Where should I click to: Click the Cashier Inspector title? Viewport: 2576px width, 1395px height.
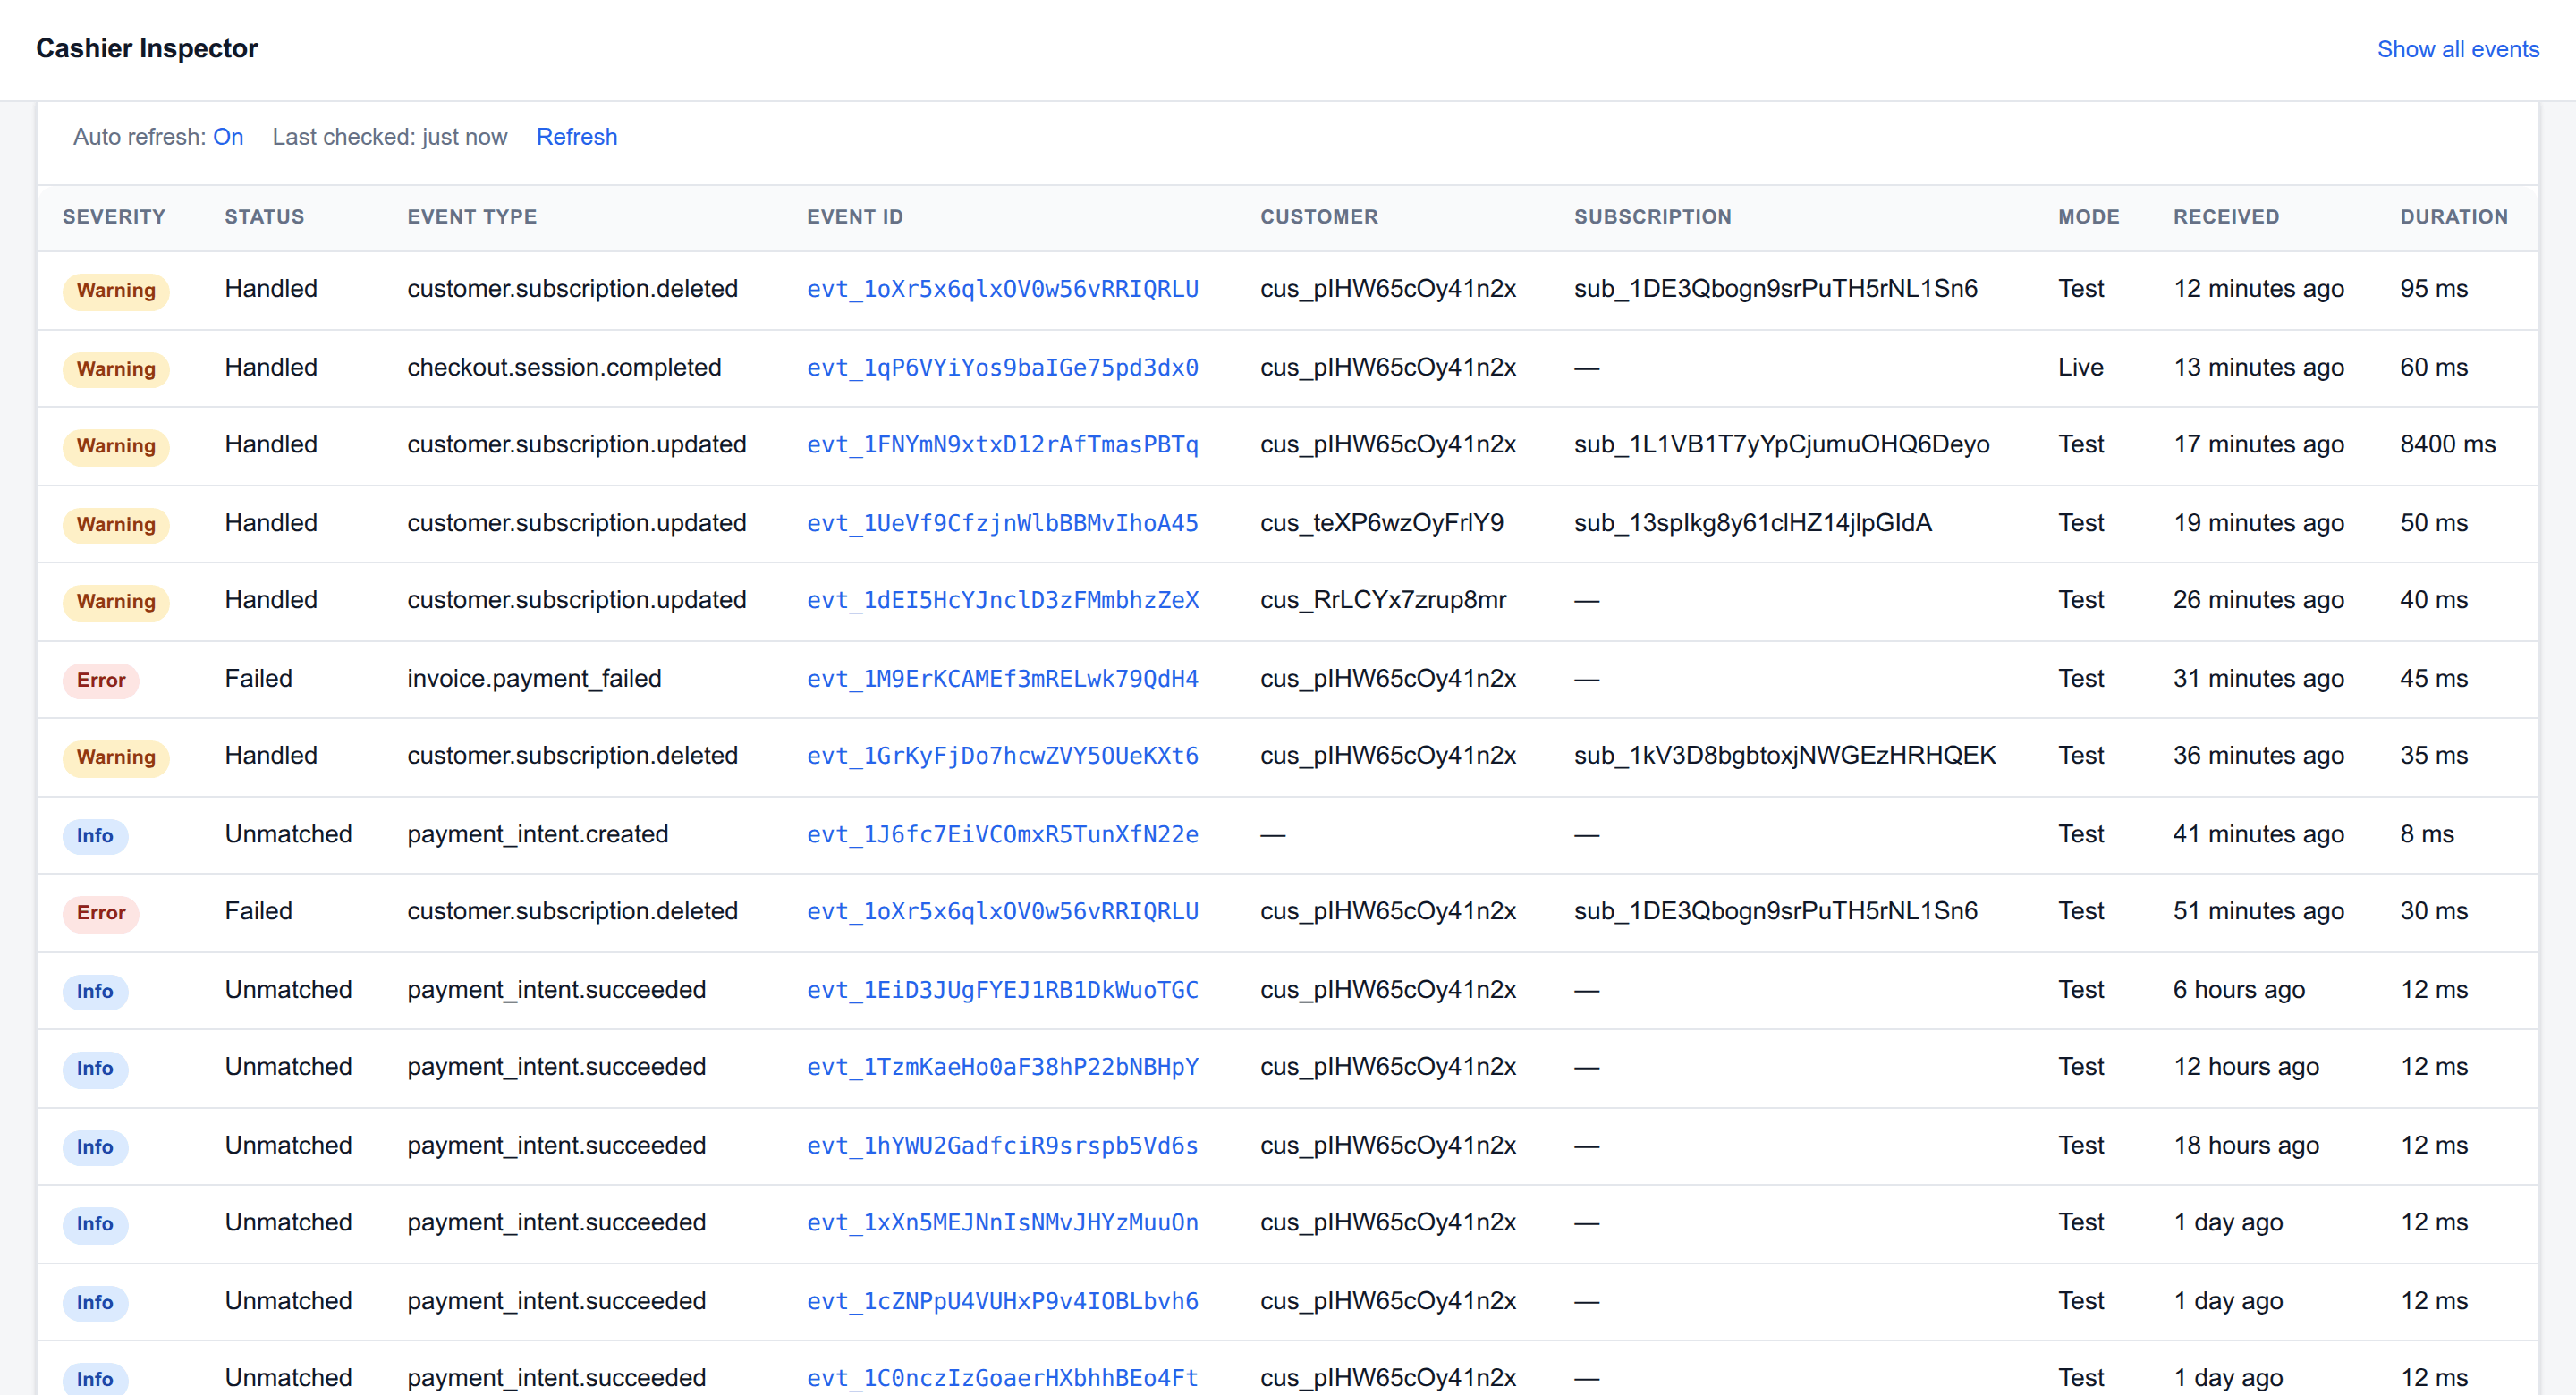point(147,48)
